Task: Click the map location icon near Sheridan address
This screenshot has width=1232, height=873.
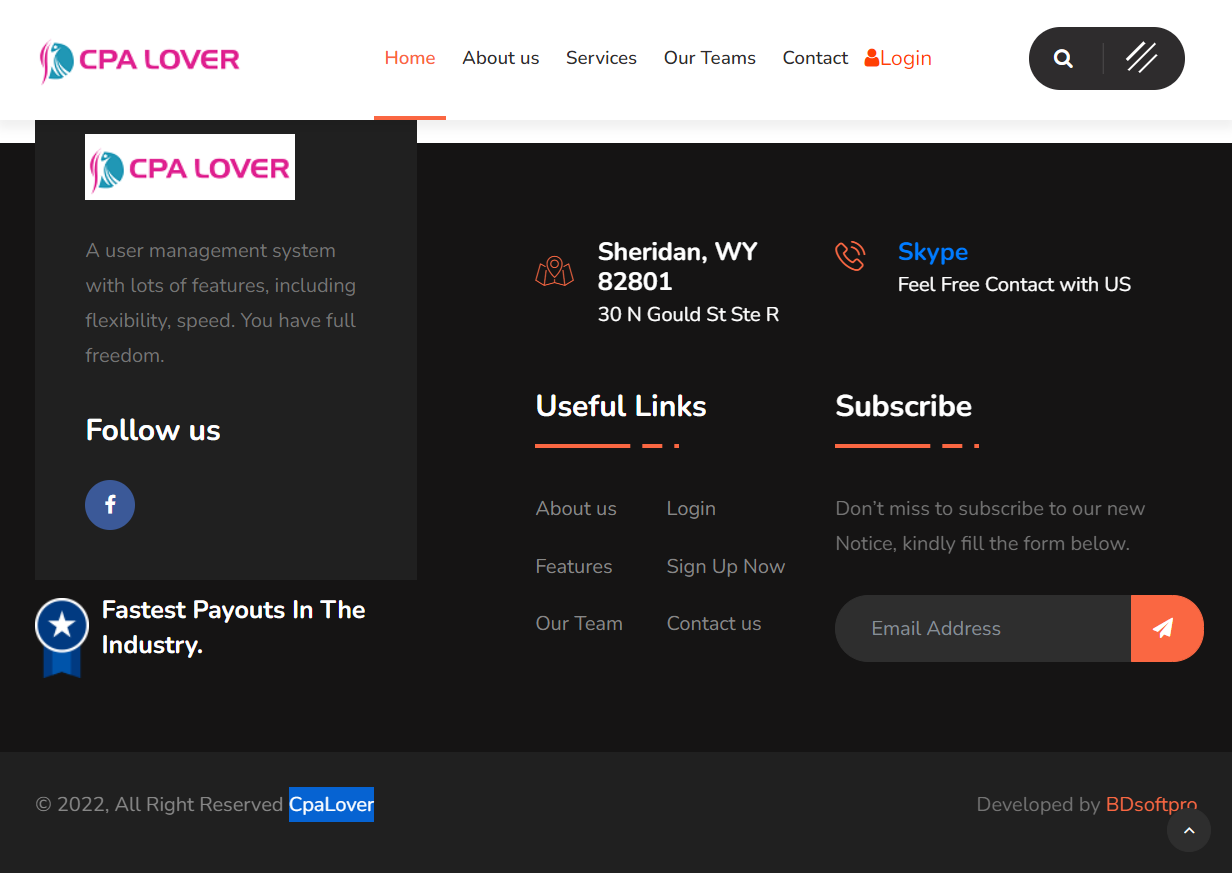Action: pos(555,271)
